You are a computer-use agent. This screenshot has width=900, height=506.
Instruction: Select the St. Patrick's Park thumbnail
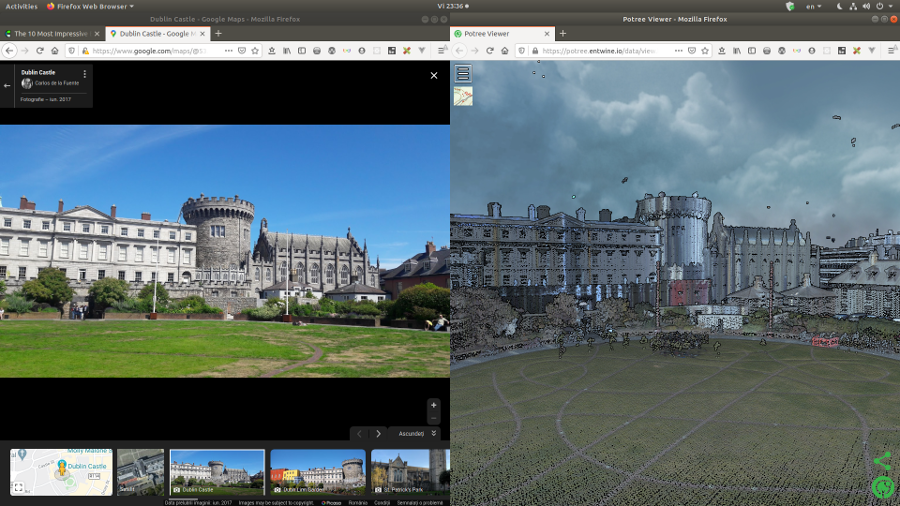[x=410, y=472]
